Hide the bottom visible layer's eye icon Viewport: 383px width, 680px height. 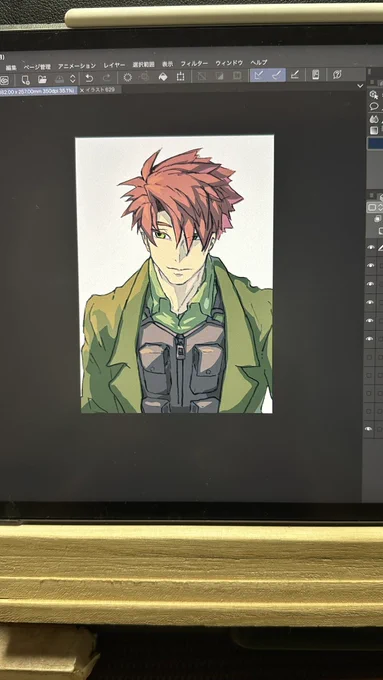(x=369, y=429)
